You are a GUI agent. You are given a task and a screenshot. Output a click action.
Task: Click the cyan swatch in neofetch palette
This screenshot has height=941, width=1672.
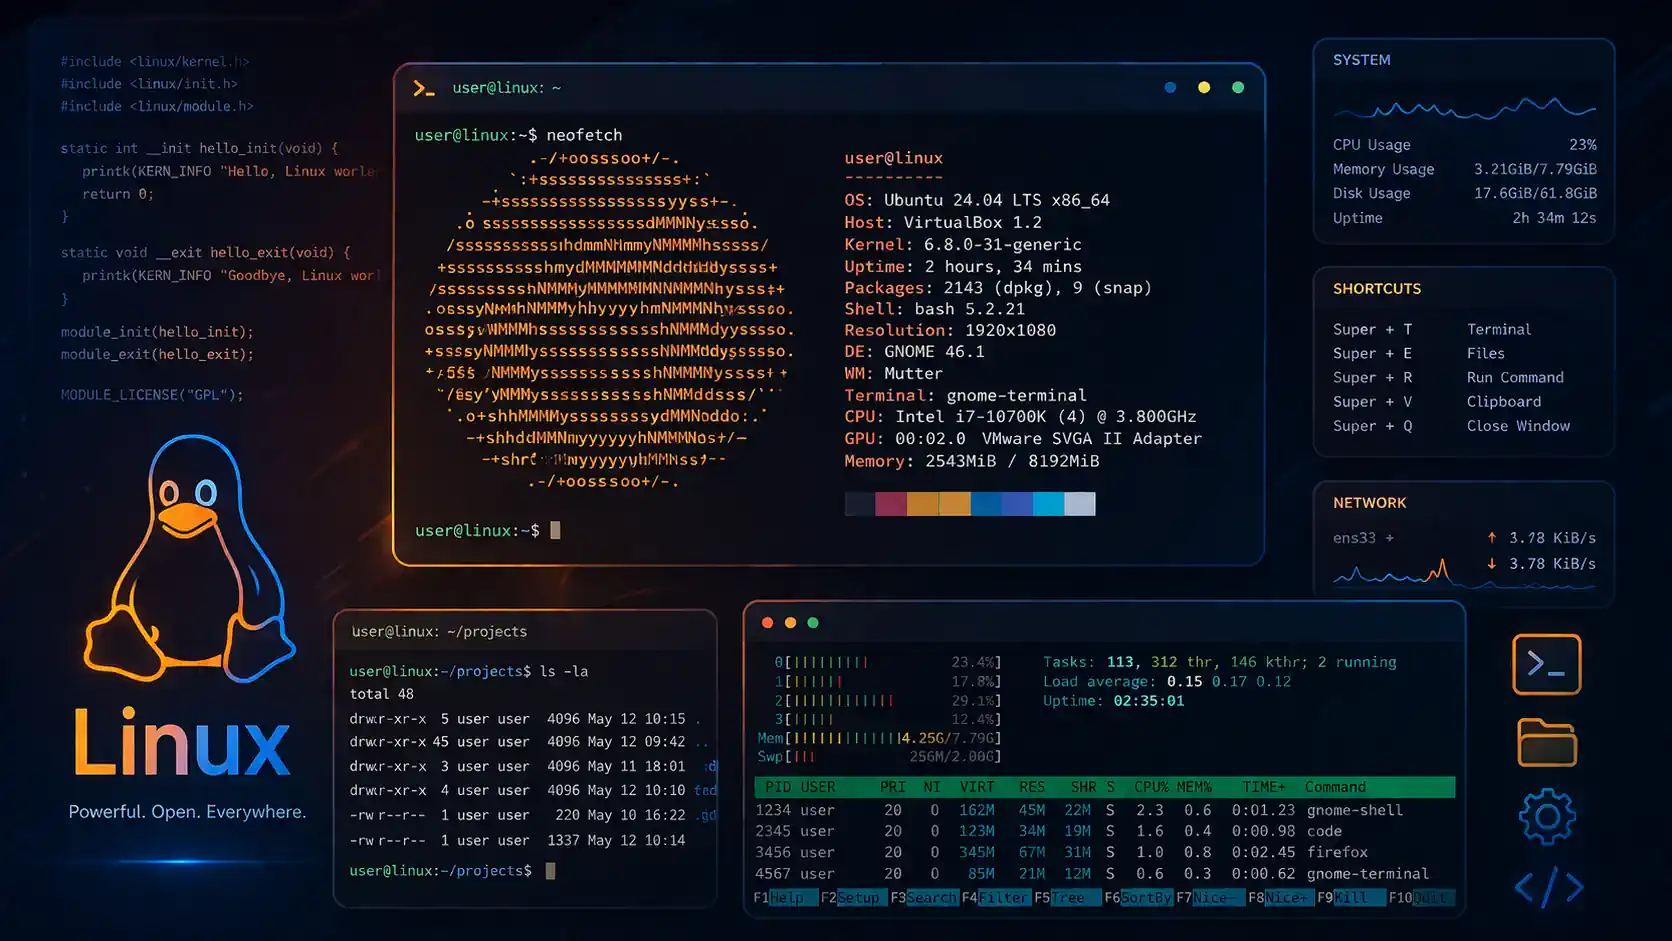[x=1049, y=504]
